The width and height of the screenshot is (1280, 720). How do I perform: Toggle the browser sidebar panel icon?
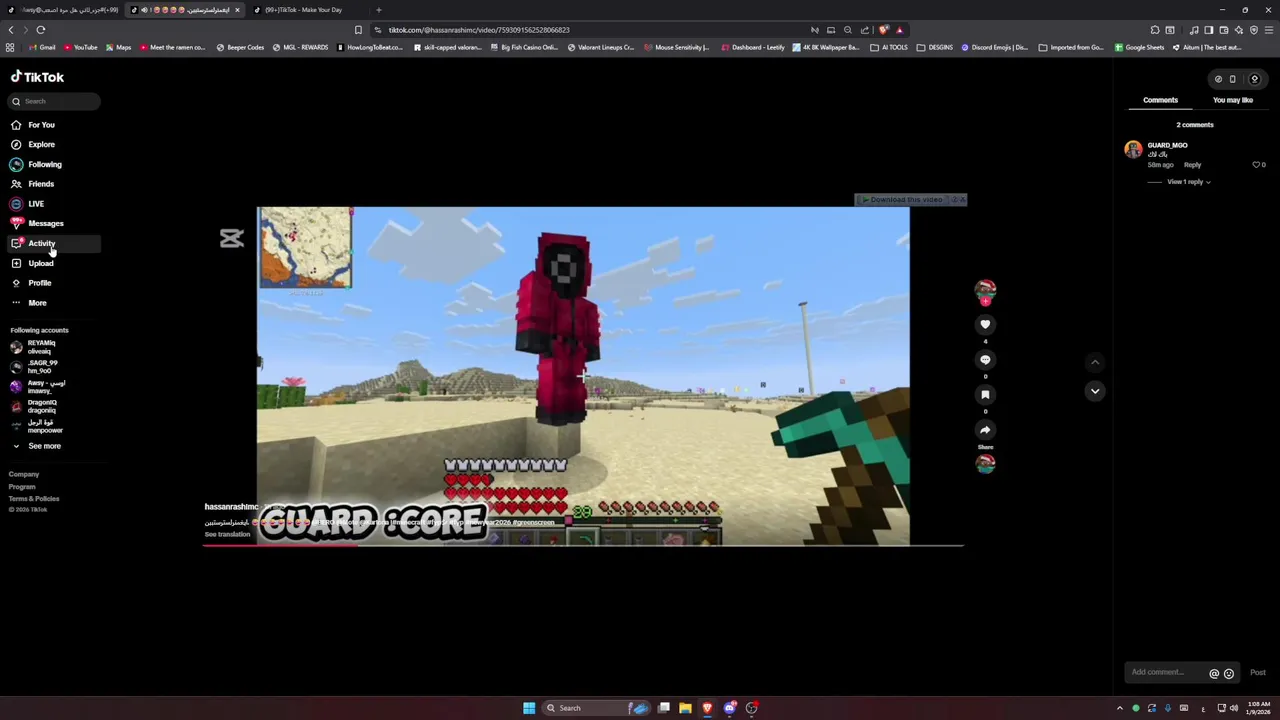click(1208, 30)
